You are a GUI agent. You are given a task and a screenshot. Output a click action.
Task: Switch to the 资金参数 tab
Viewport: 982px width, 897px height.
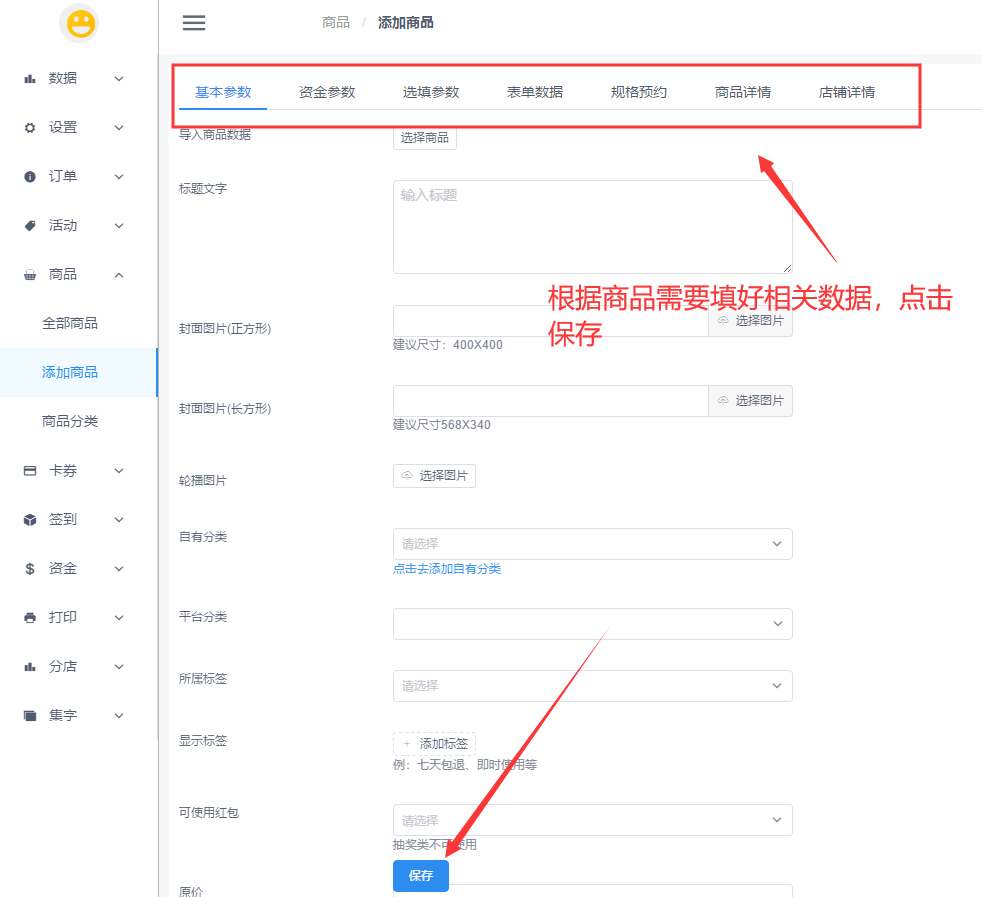pos(327,92)
